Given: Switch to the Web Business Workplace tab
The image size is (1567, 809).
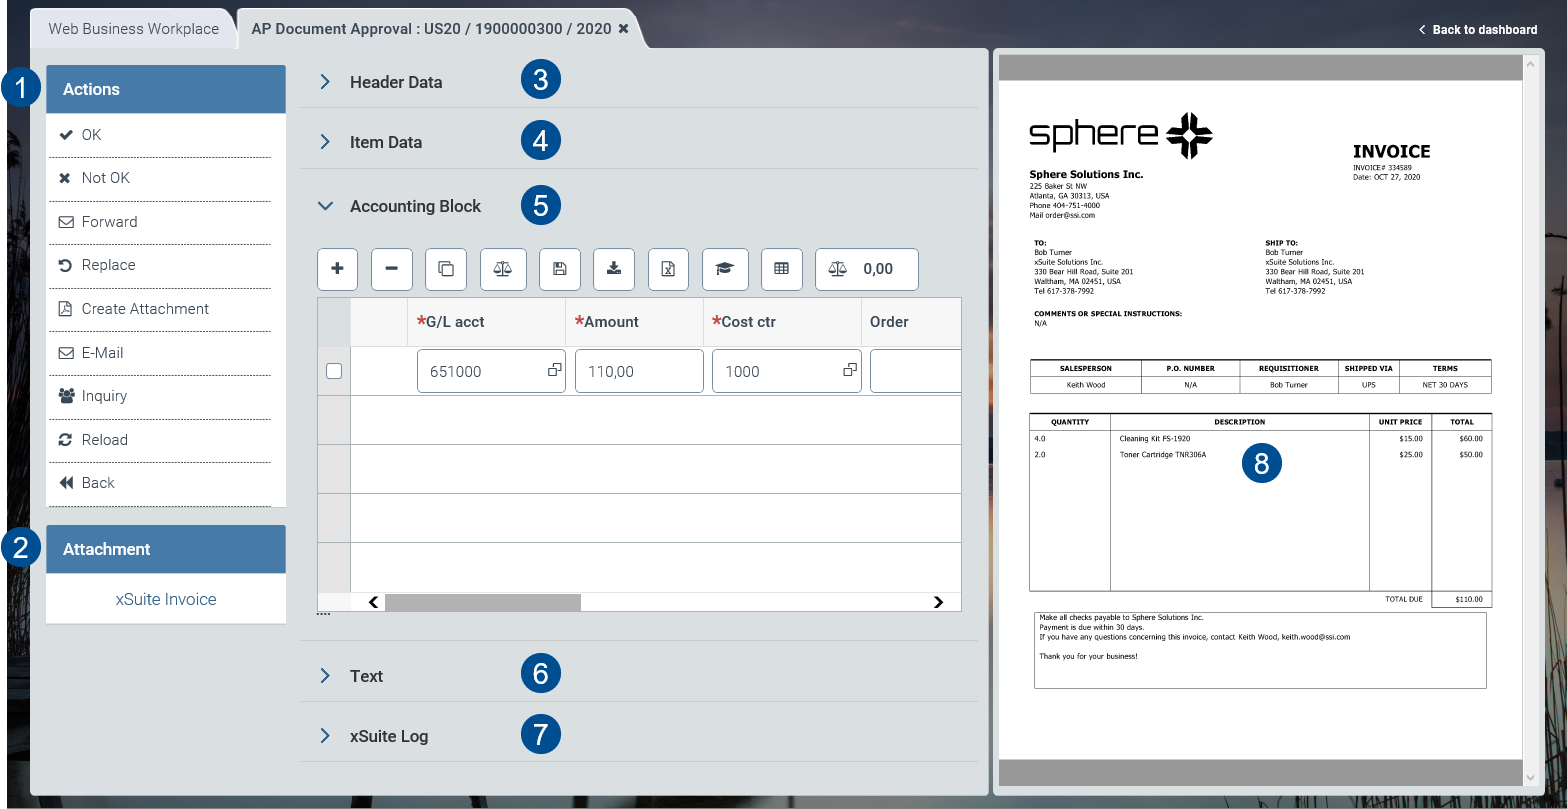Looking at the screenshot, I should click(132, 28).
